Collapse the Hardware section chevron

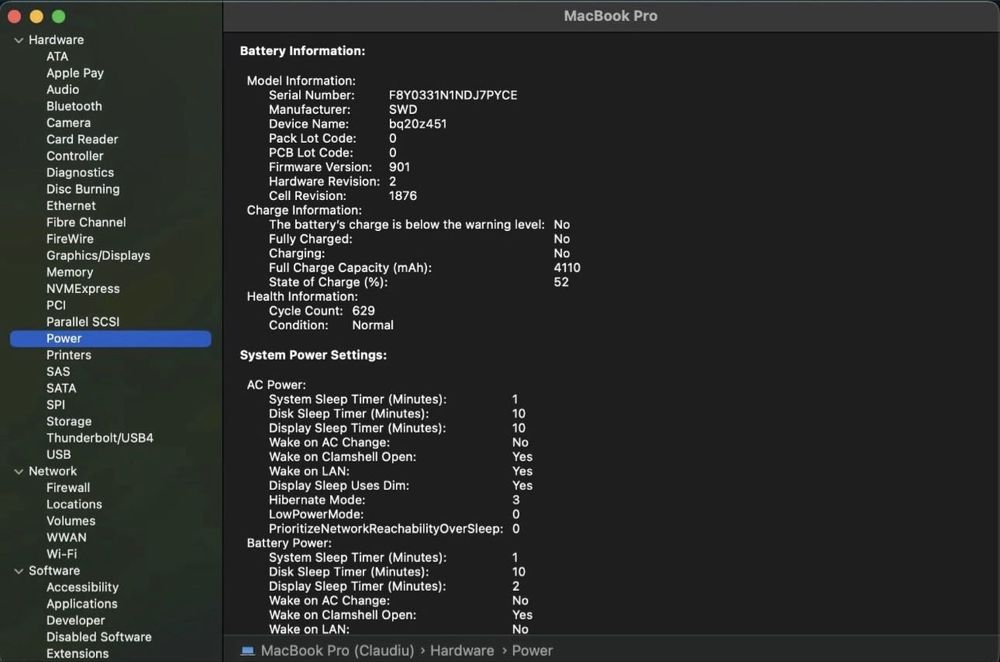point(18,40)
